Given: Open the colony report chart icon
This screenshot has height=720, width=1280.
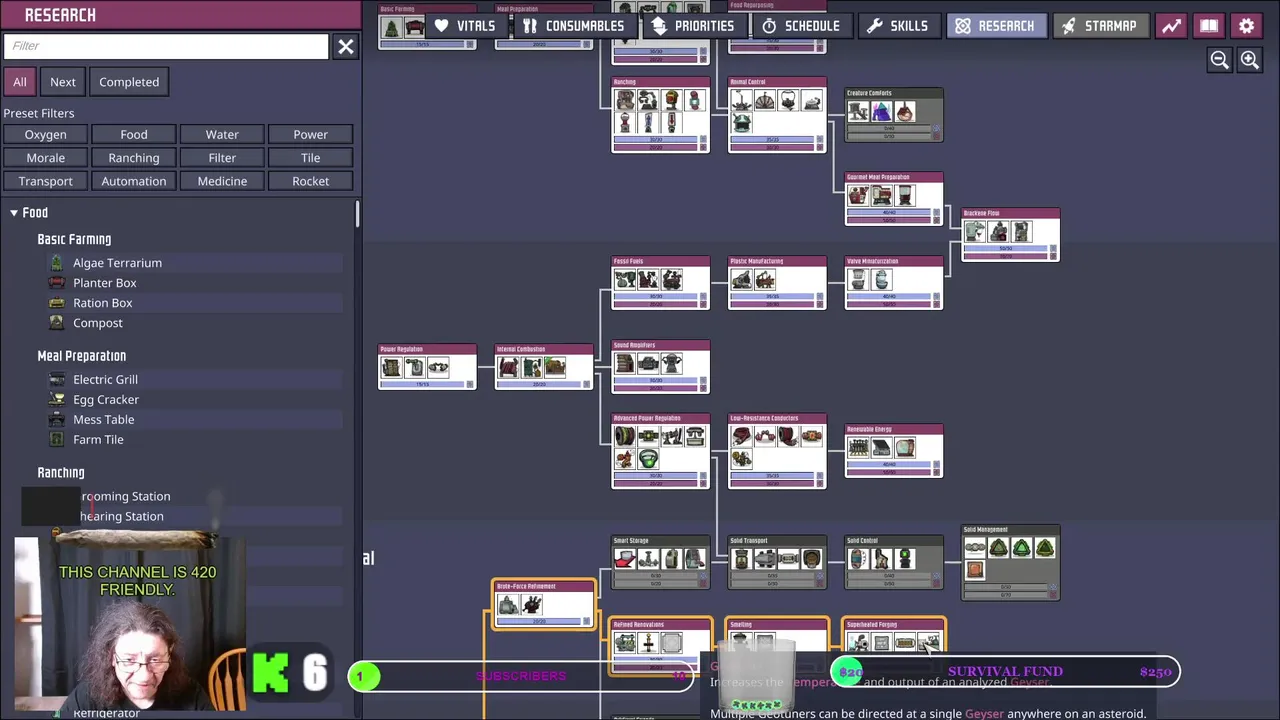Looking at the screenshot, I should (1171, 26).
